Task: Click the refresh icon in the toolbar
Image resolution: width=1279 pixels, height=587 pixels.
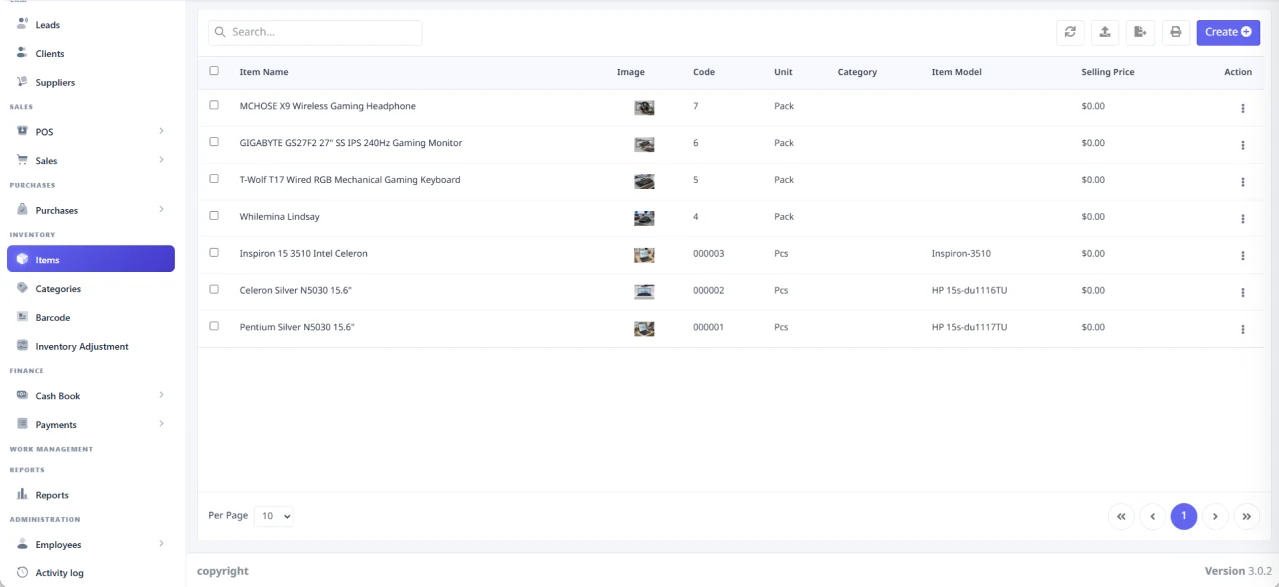Action: click(x=1070, y=32)
